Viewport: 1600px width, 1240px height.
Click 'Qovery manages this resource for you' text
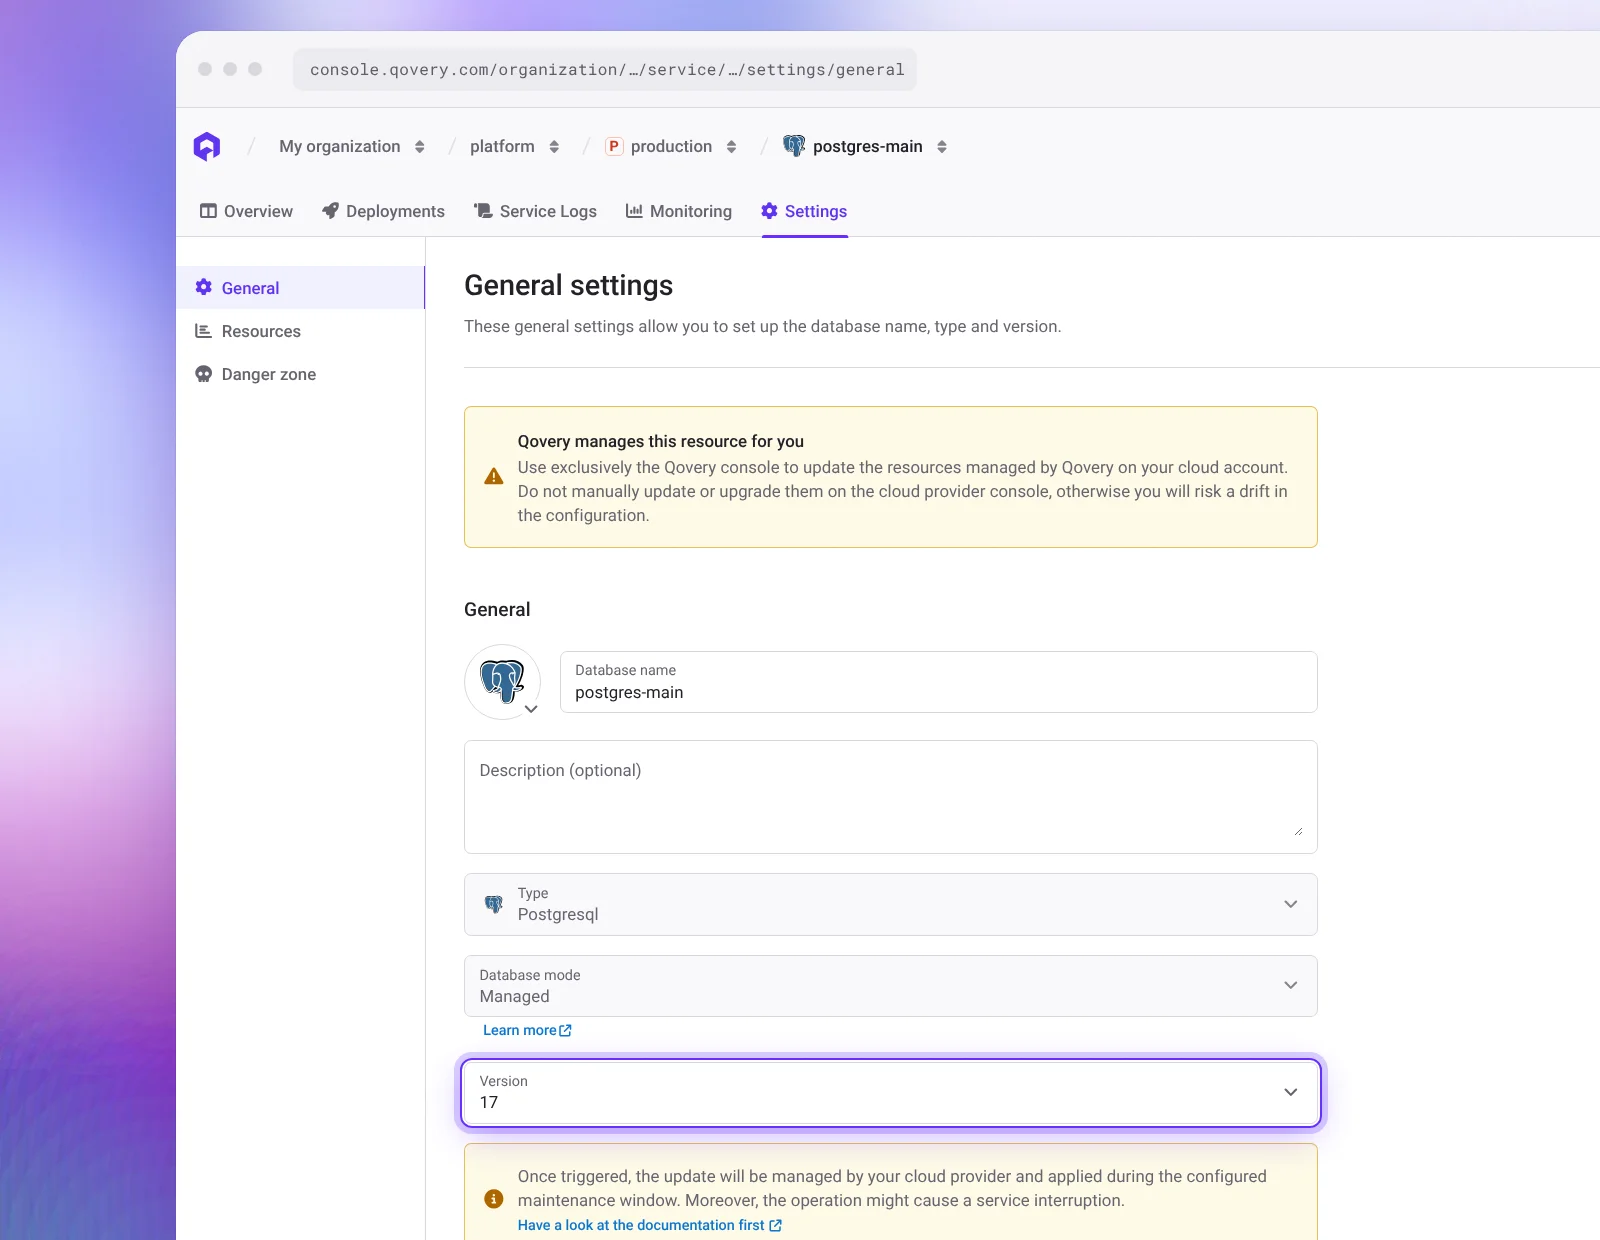[660, 441]
